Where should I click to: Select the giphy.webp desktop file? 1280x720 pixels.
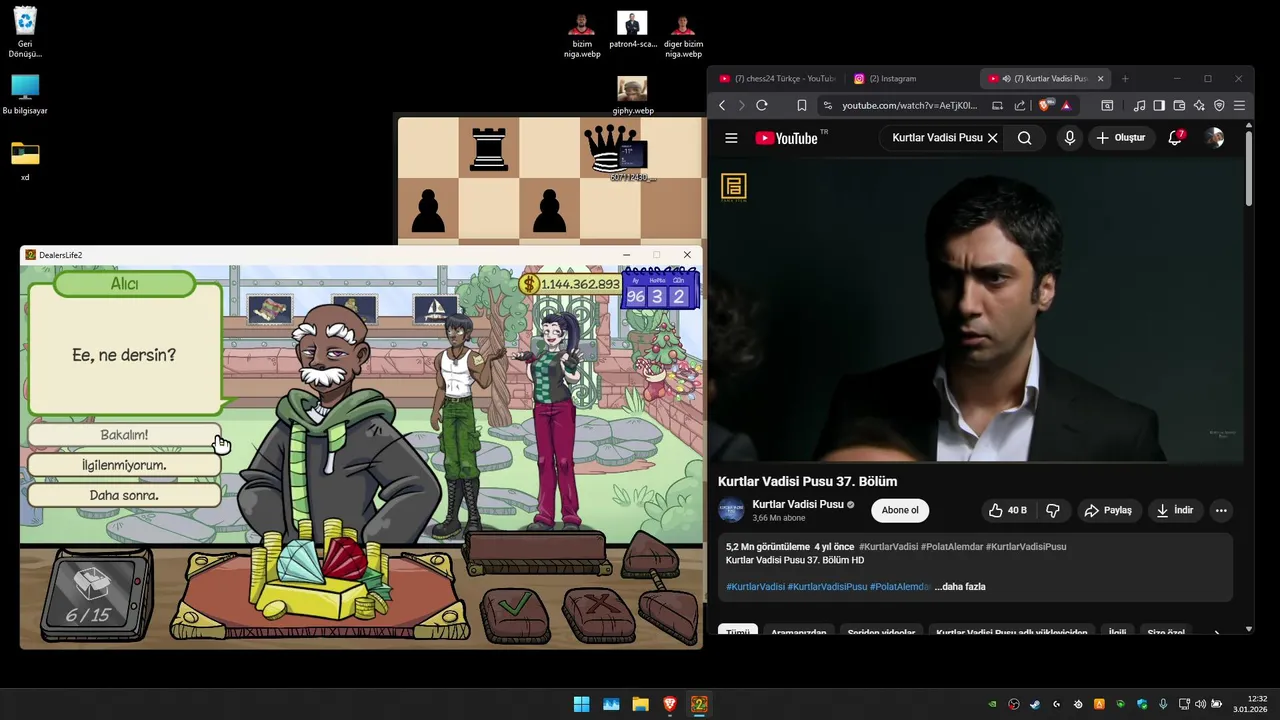[x=632, y=96]
